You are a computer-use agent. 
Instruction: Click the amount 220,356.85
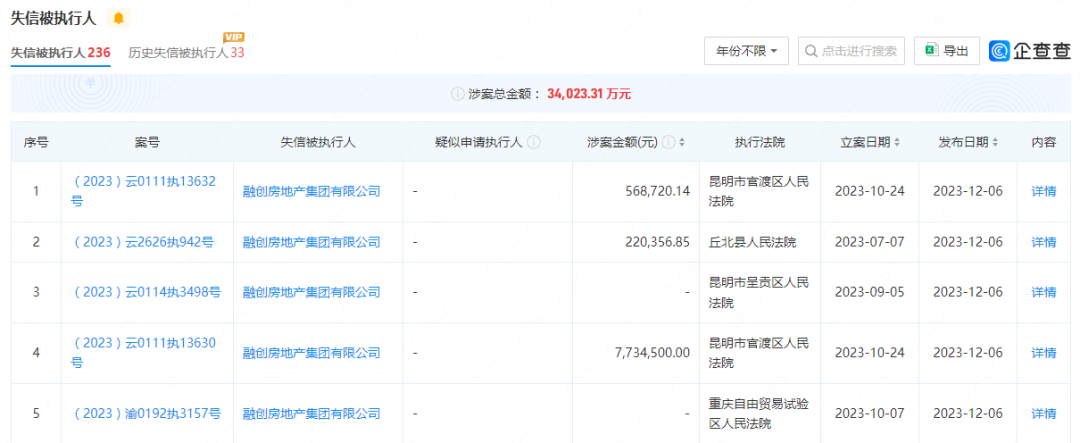[657, 242]
